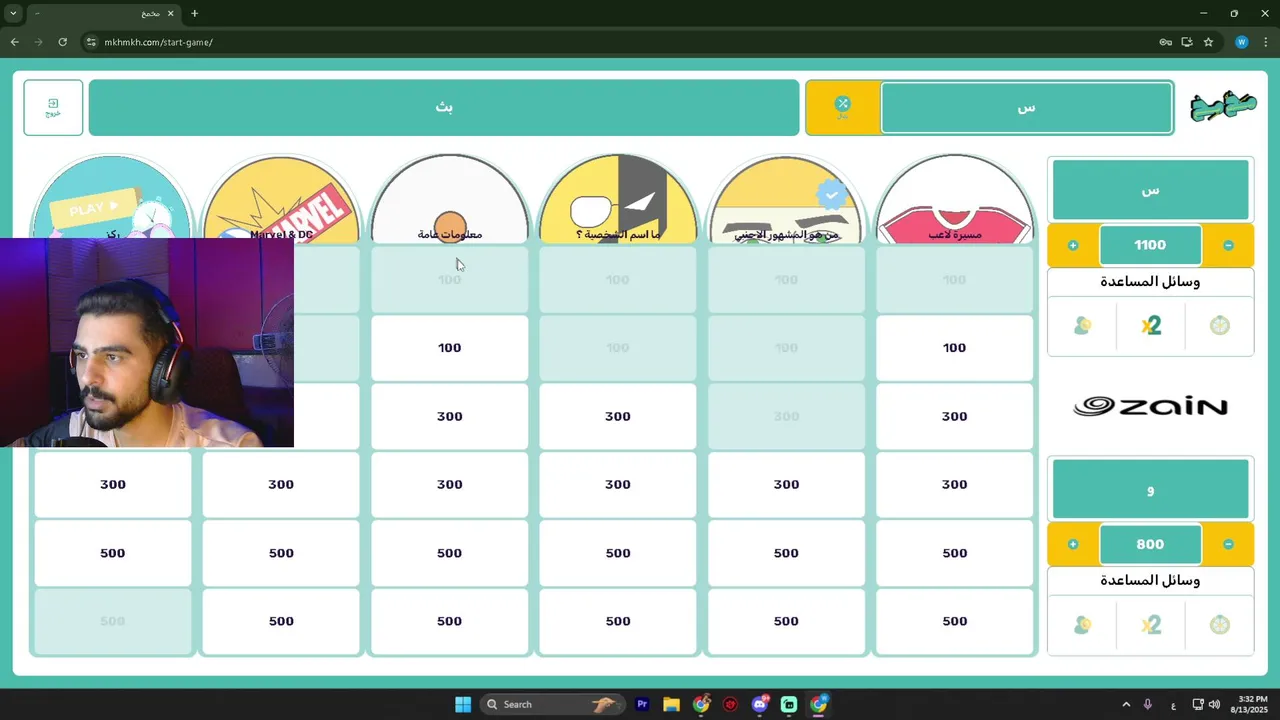Image resolution: width=1280 pixels, height=720 pixels.
Task: Use team و wheel helper icon
Action: [x=1219, y=625]
